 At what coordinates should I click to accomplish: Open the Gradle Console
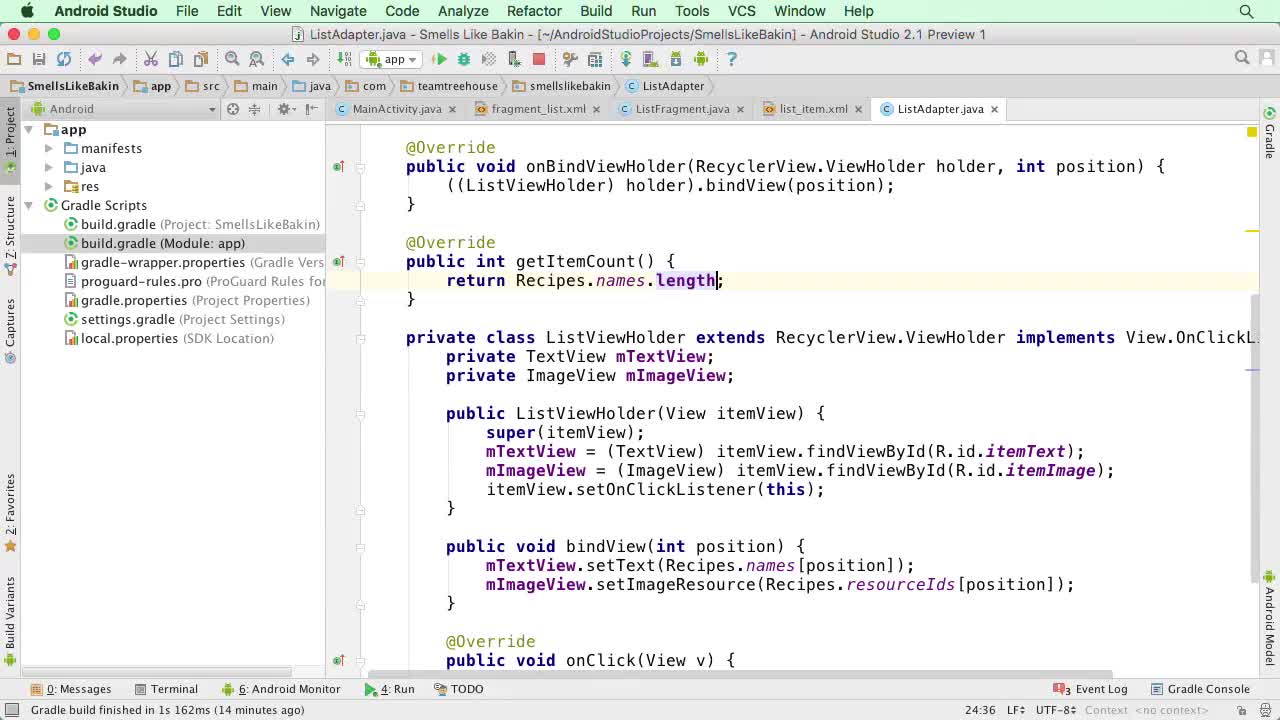click(x=1199, y=689)
